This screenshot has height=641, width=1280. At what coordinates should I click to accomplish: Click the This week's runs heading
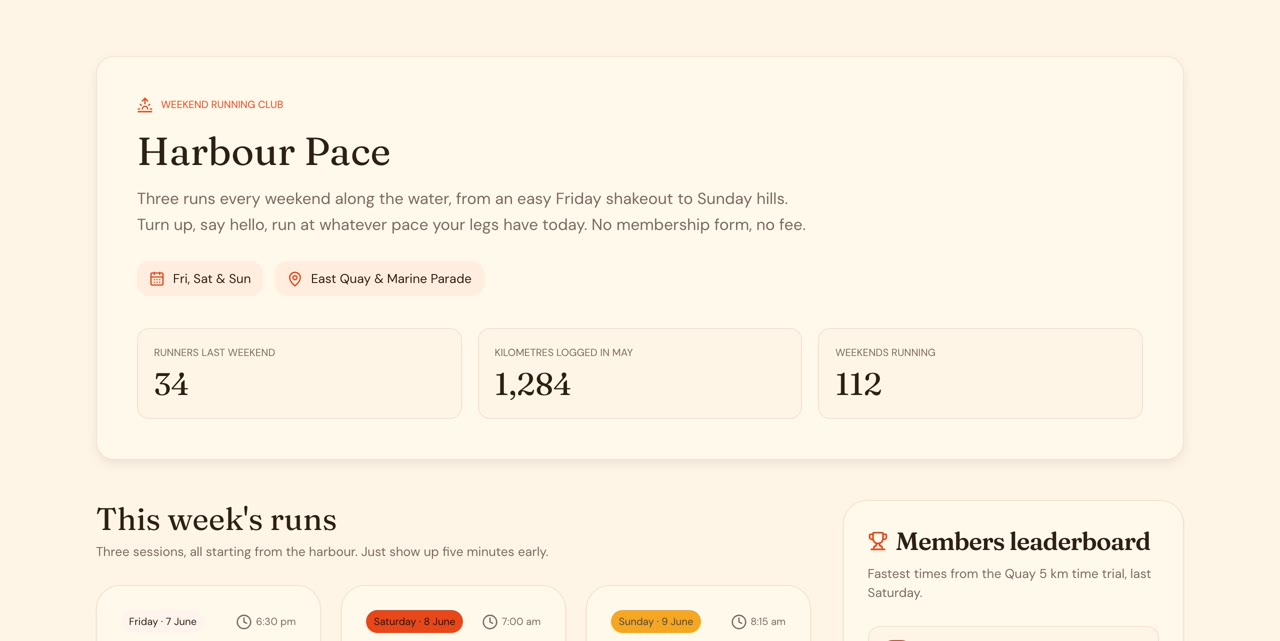click(x=216, y=519)
